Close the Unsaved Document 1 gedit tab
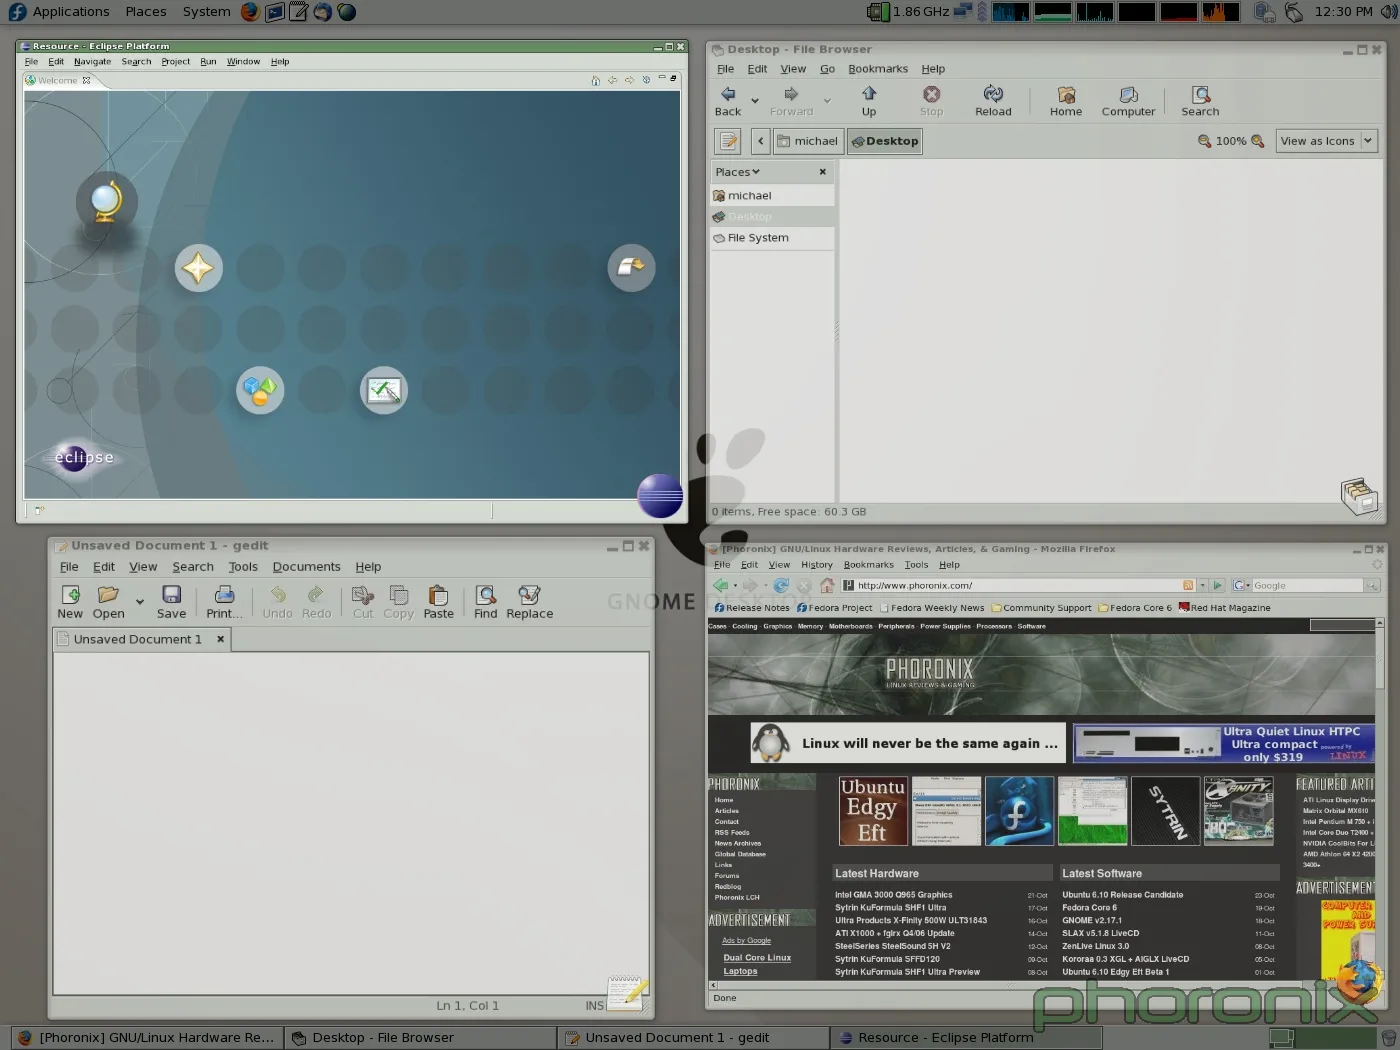The image size is (1400, 1050). (x=221, y=639)
